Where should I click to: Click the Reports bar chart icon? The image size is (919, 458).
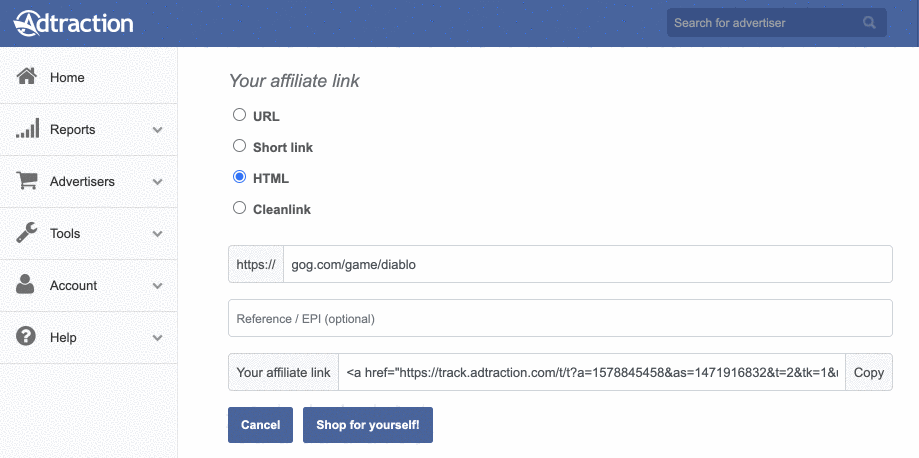(28, 128)
